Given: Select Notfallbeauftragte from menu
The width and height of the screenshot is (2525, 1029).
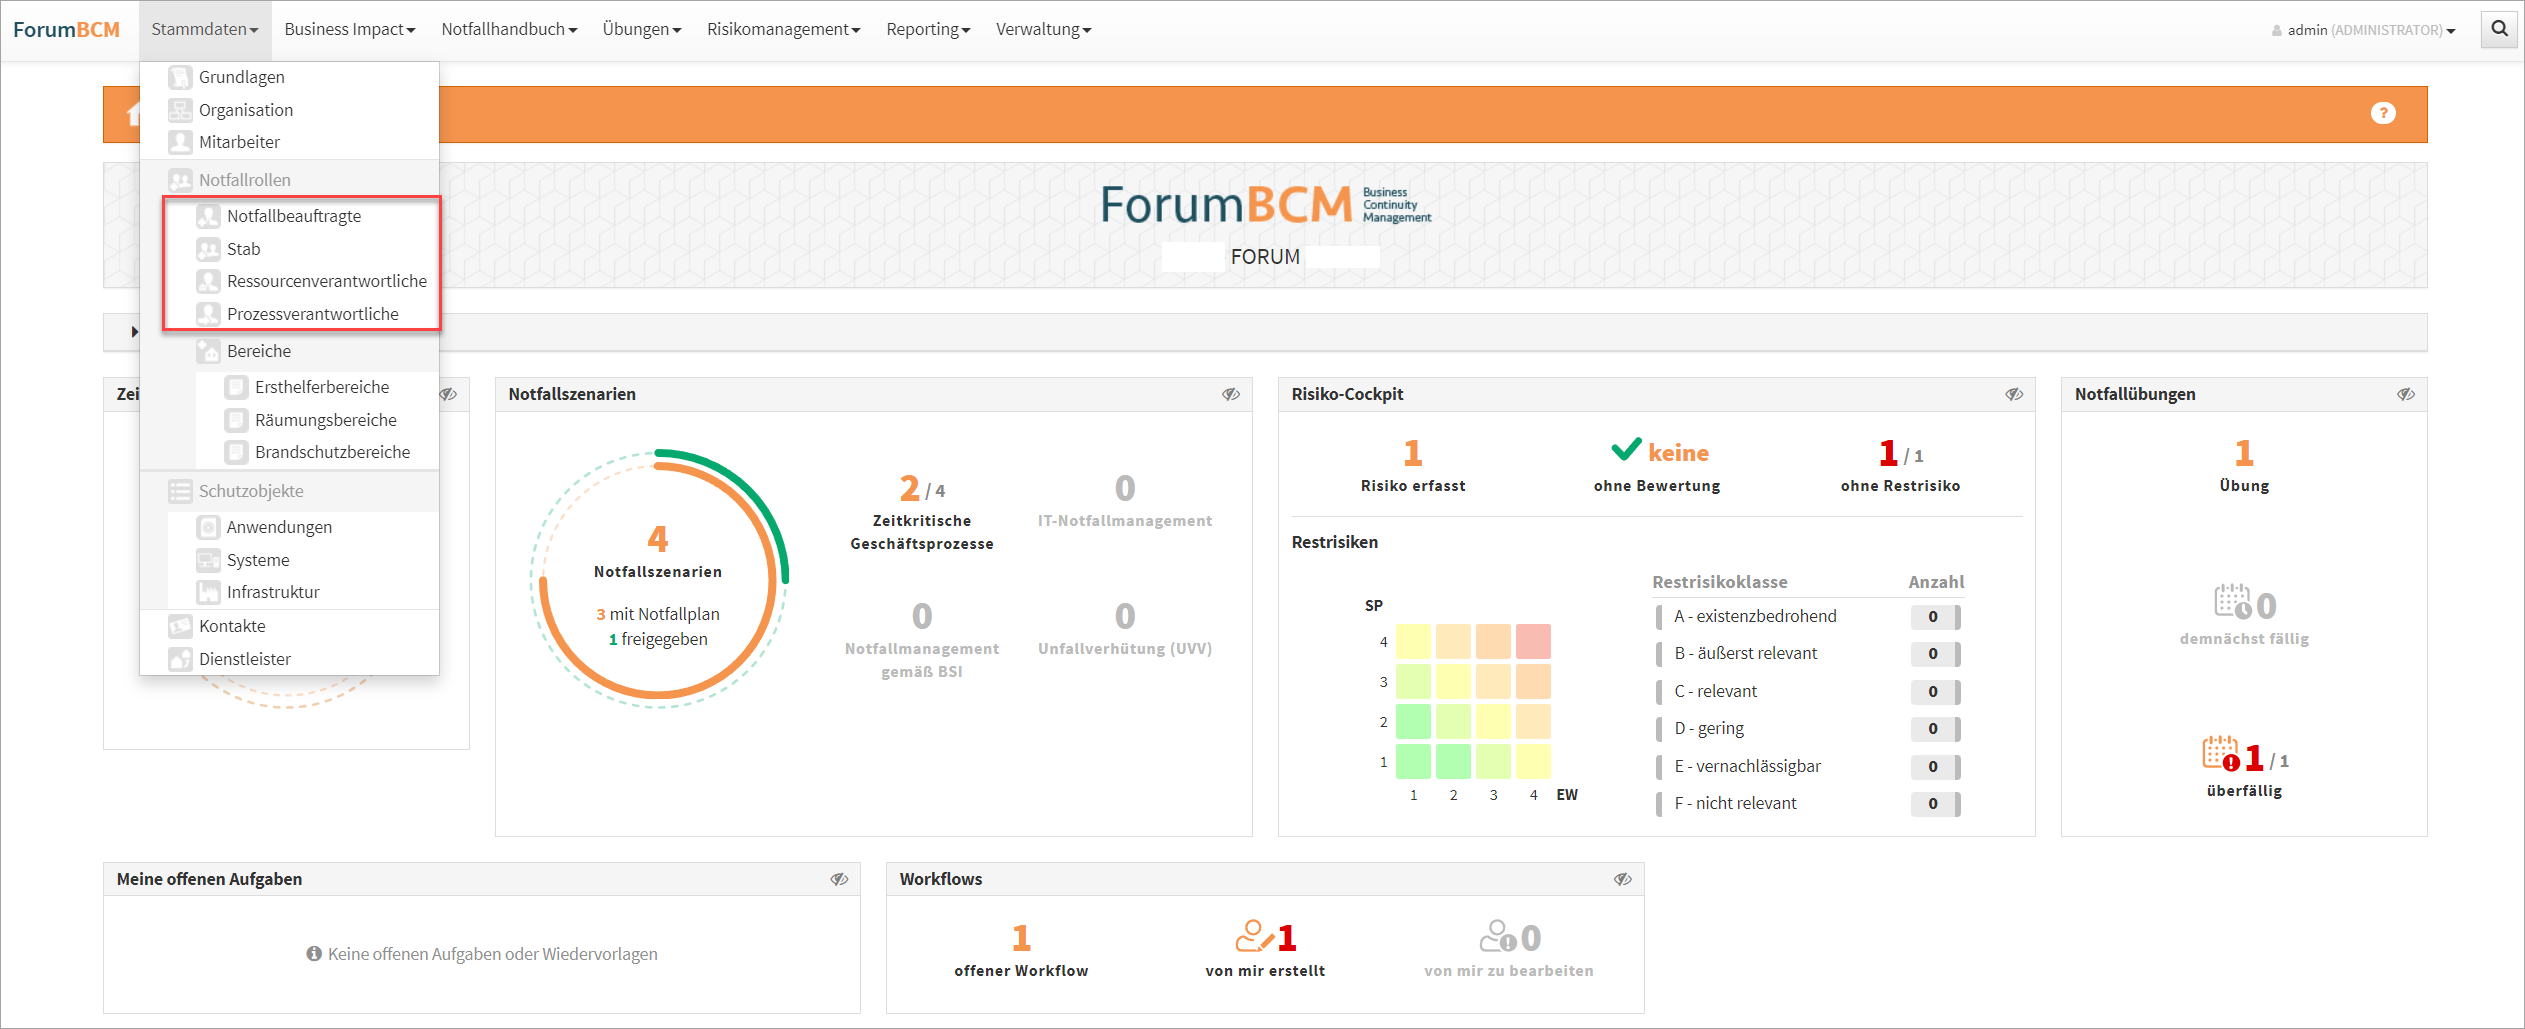Looking at the screenshot, I should (293, 216).
